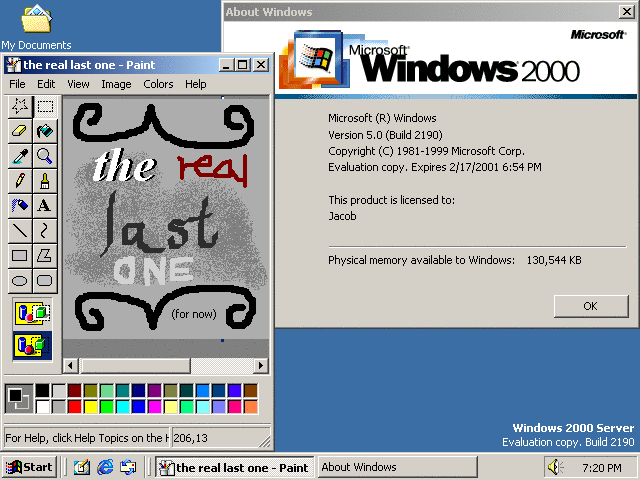Open the File menu in Paint
640x480 pixels.
(x=17, y=84)
